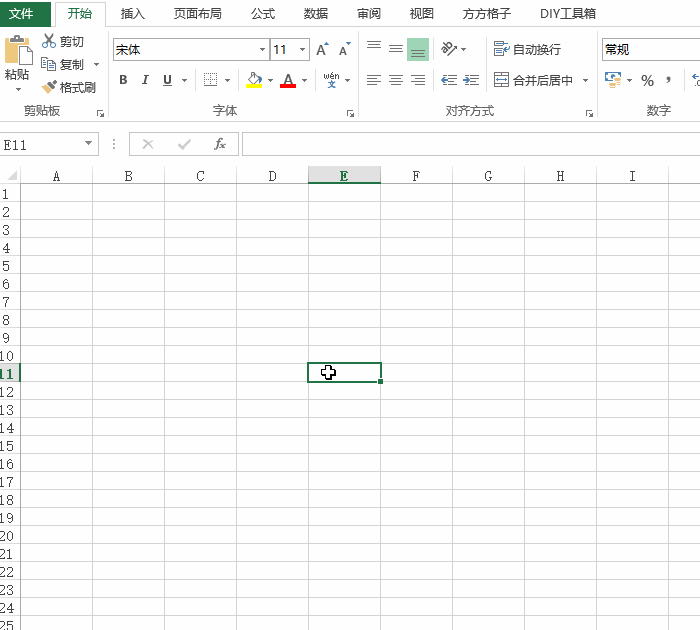The height and width of the screenshot is (630, 700).
Task: Switch to the 视图 view tab
Action: click(421, 13)
